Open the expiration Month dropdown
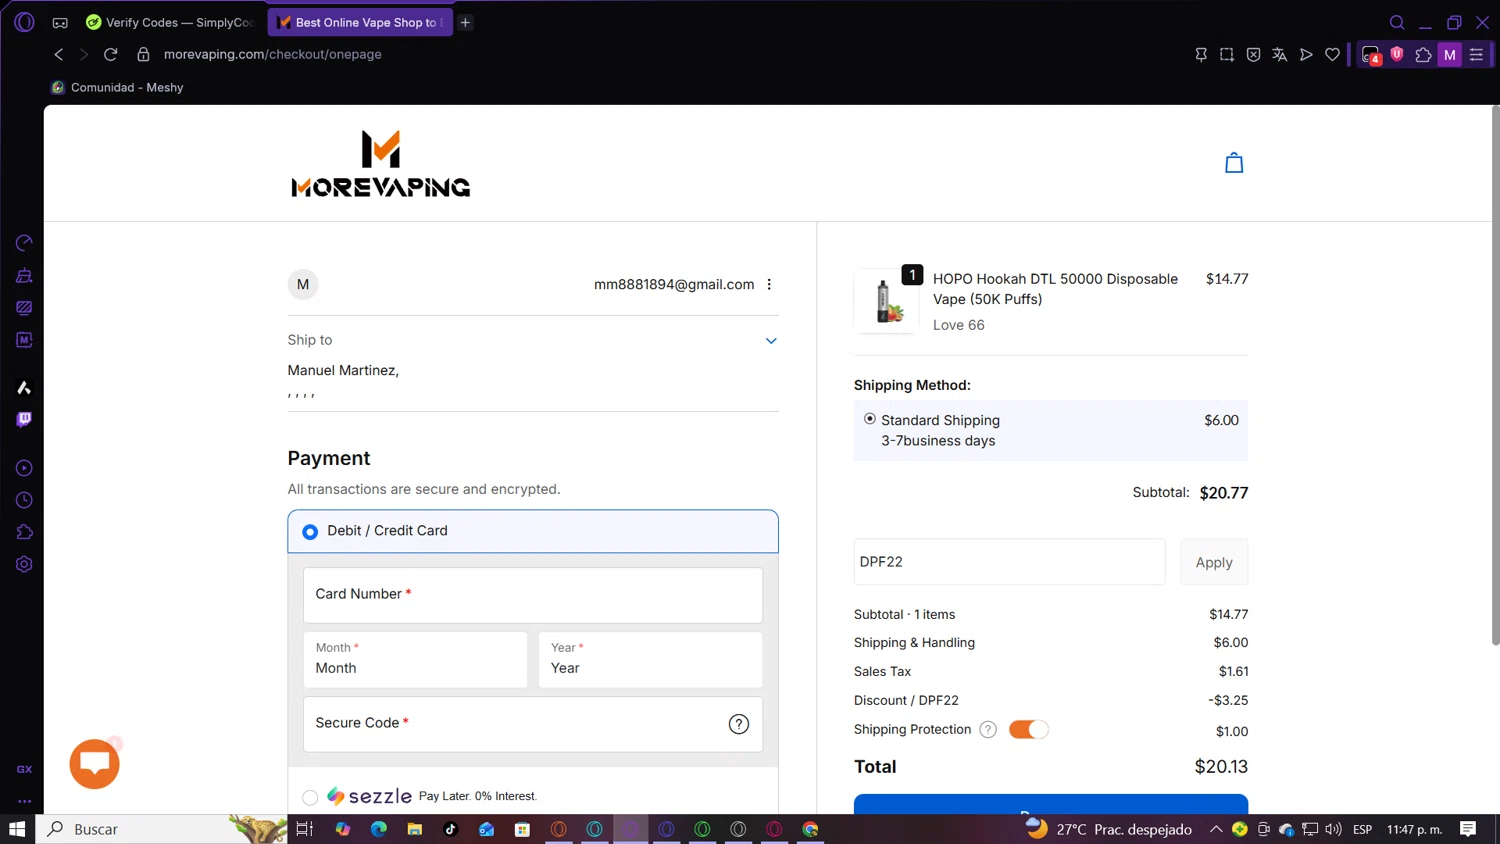 coord(415,659)
